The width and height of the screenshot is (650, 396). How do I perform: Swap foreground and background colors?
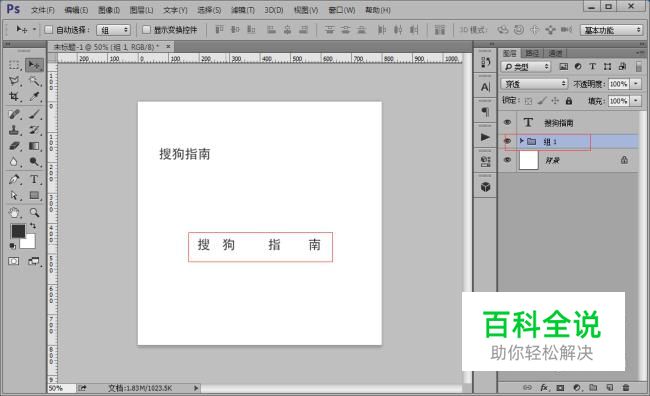click(33, 226)
